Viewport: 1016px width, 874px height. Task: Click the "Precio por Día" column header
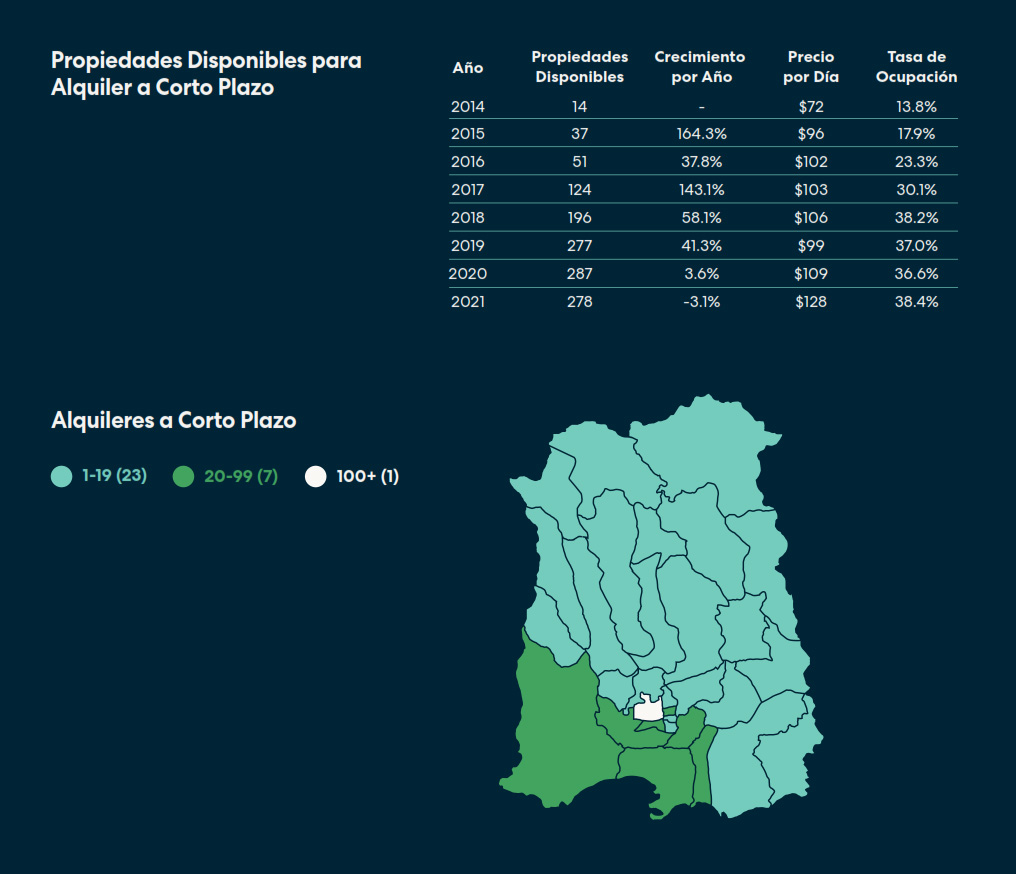(x=810, y=67)
